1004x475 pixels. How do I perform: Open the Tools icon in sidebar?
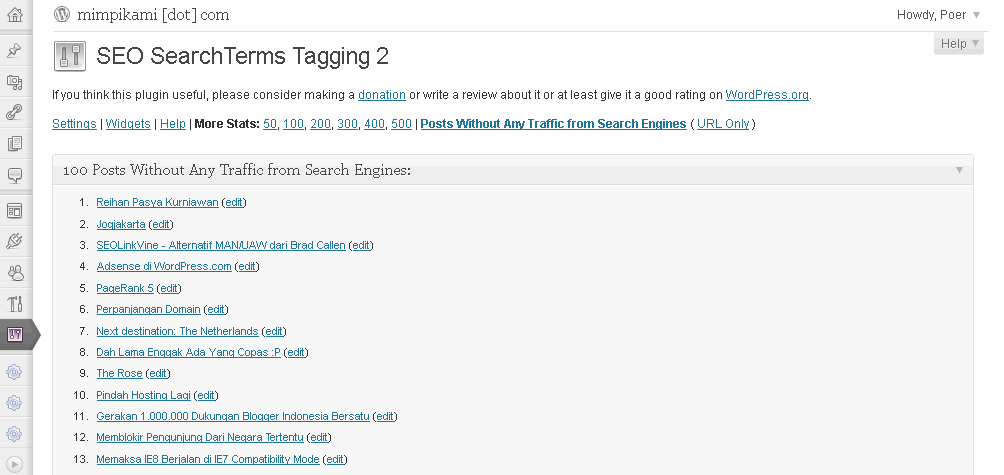tap(14, 303)
